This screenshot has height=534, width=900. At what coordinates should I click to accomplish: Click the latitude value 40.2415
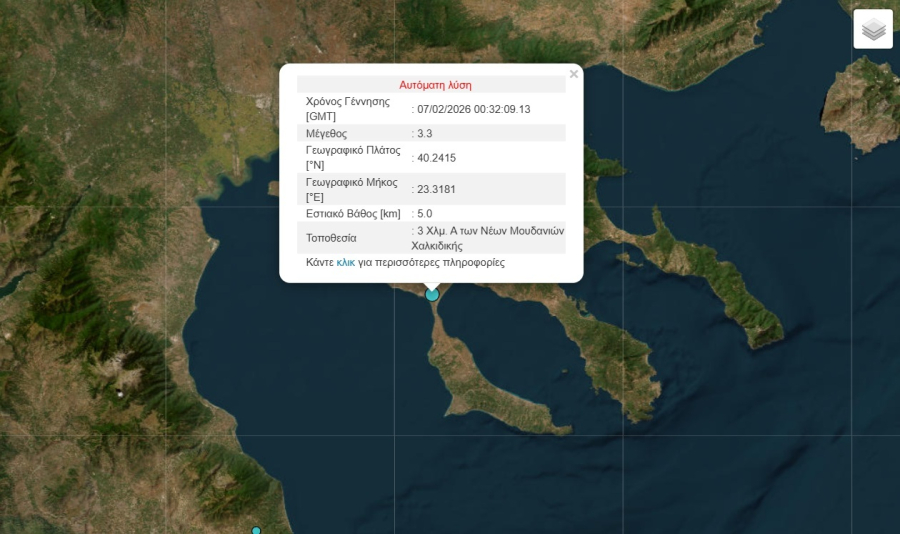point(437,158)
